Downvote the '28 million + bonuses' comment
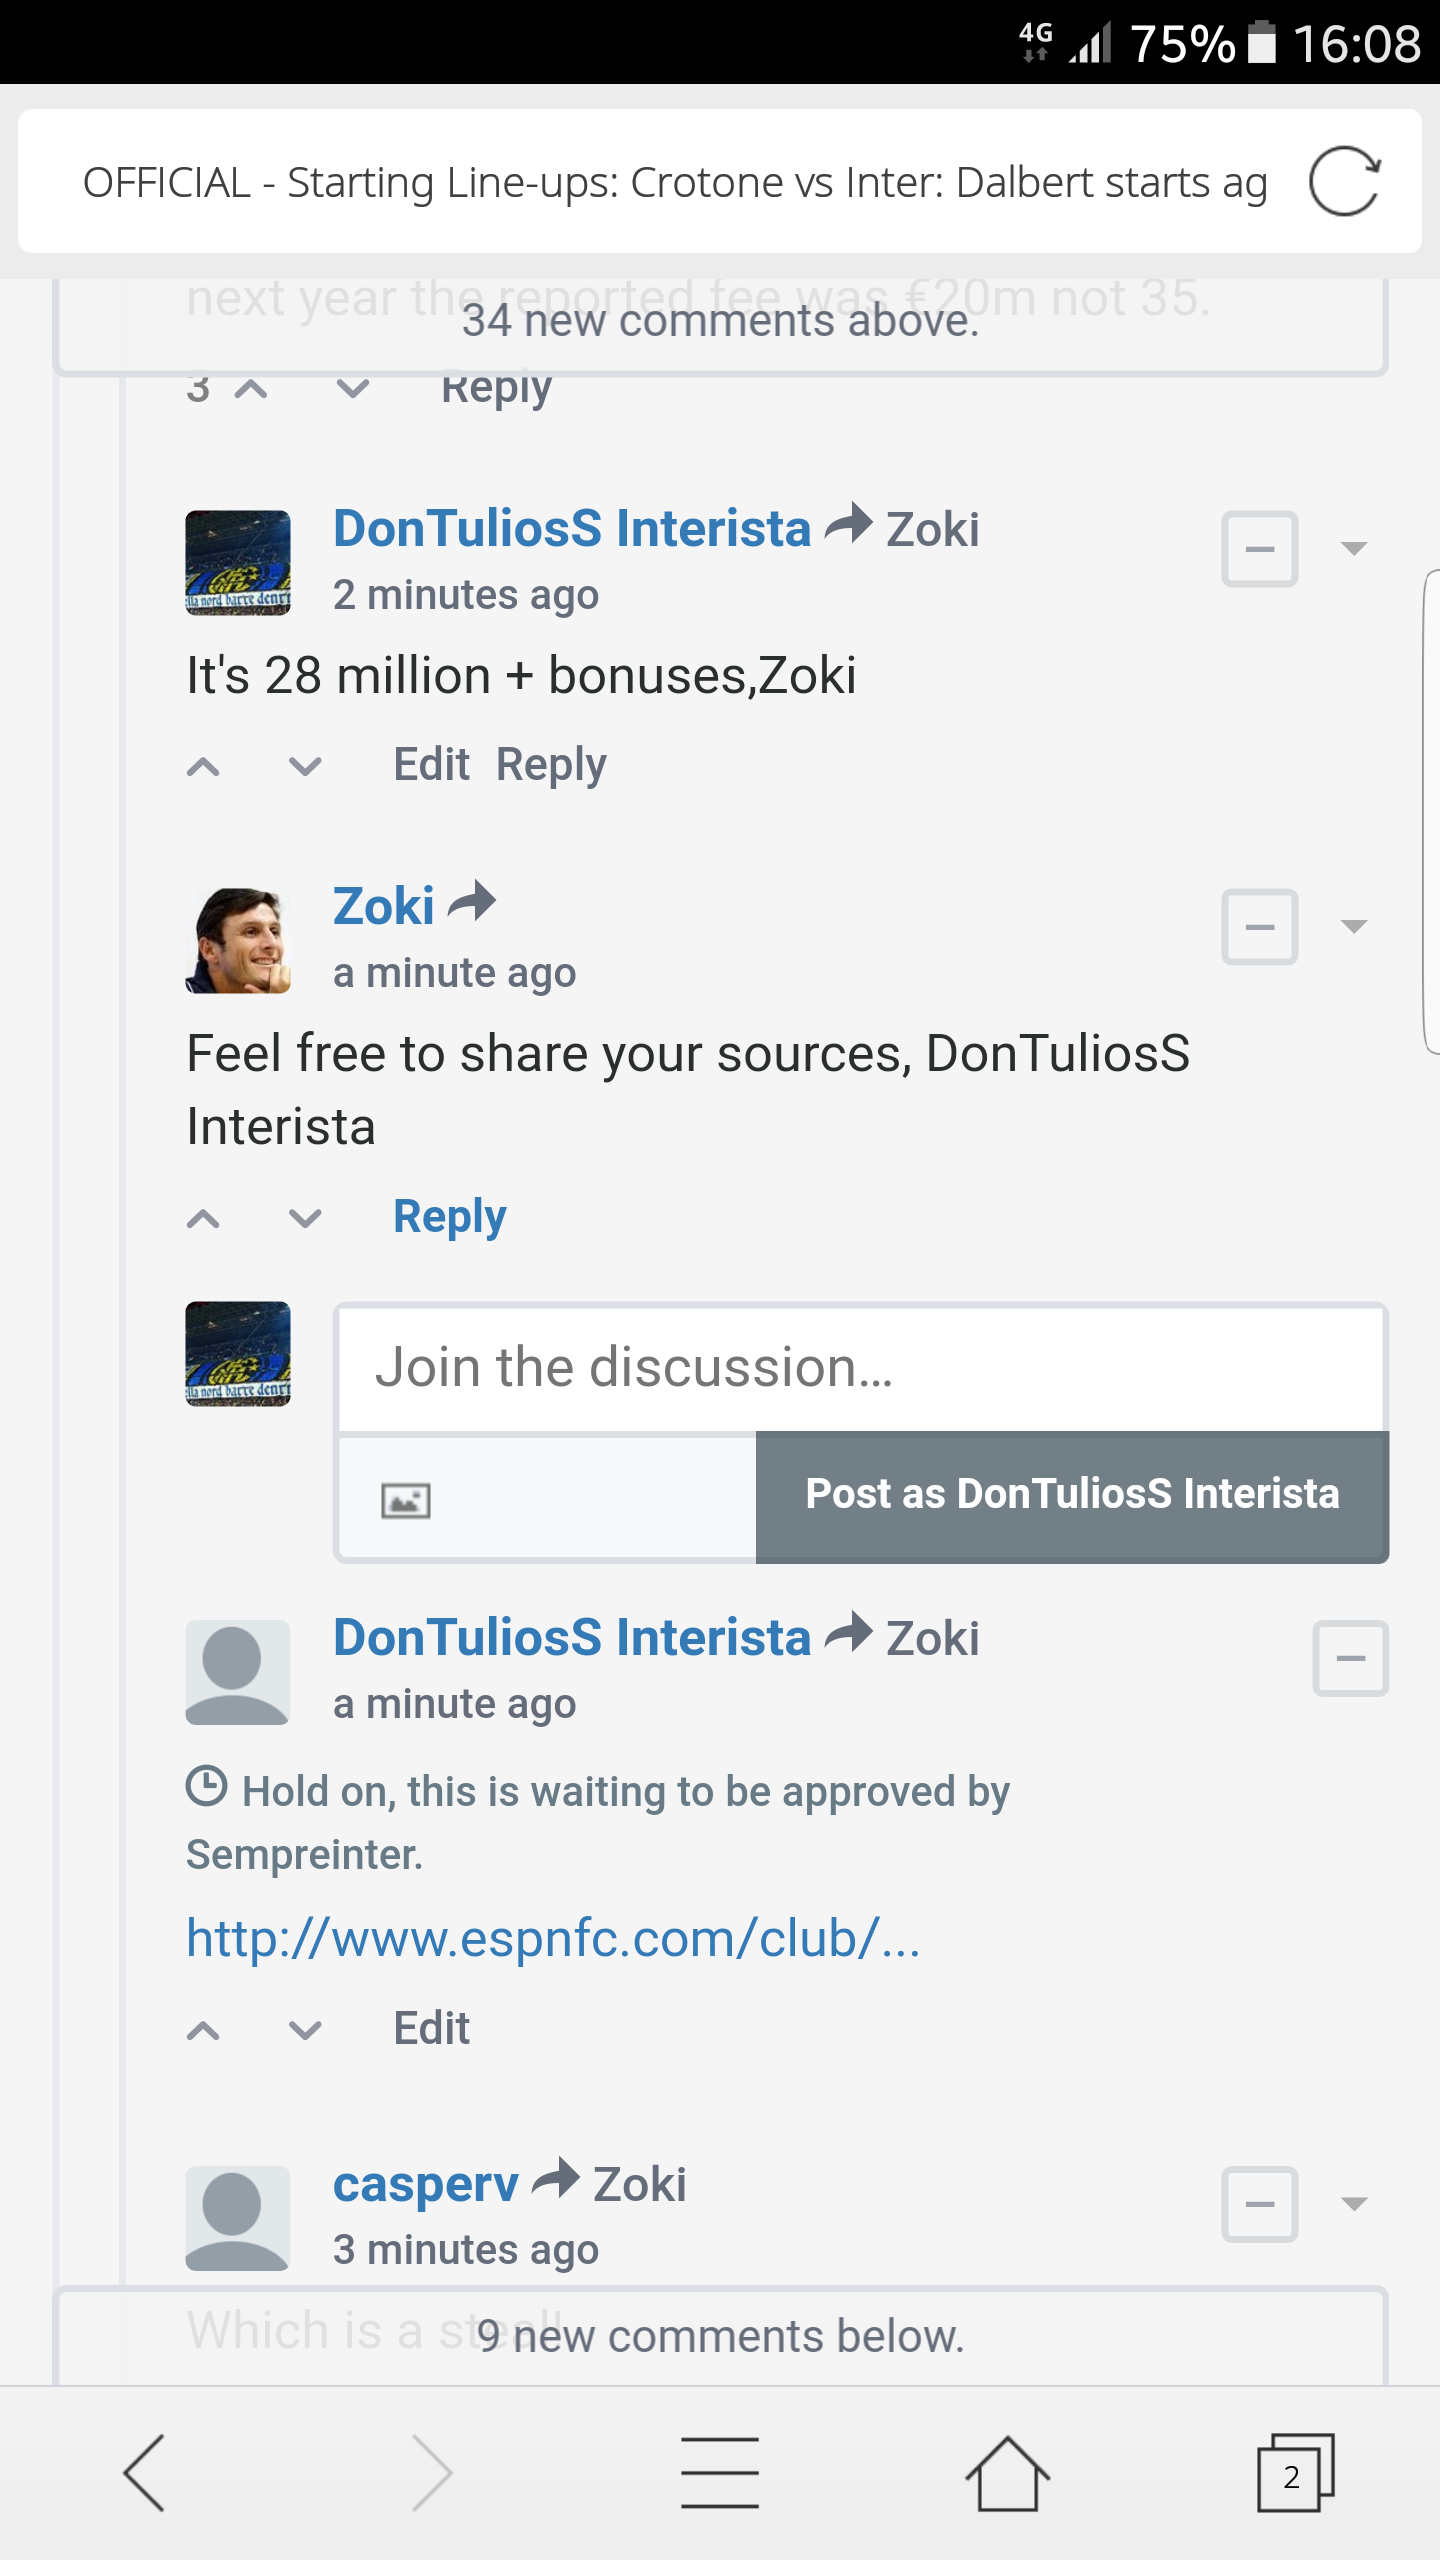Viewport: 1440px width, 2560px height. point(305,767)
